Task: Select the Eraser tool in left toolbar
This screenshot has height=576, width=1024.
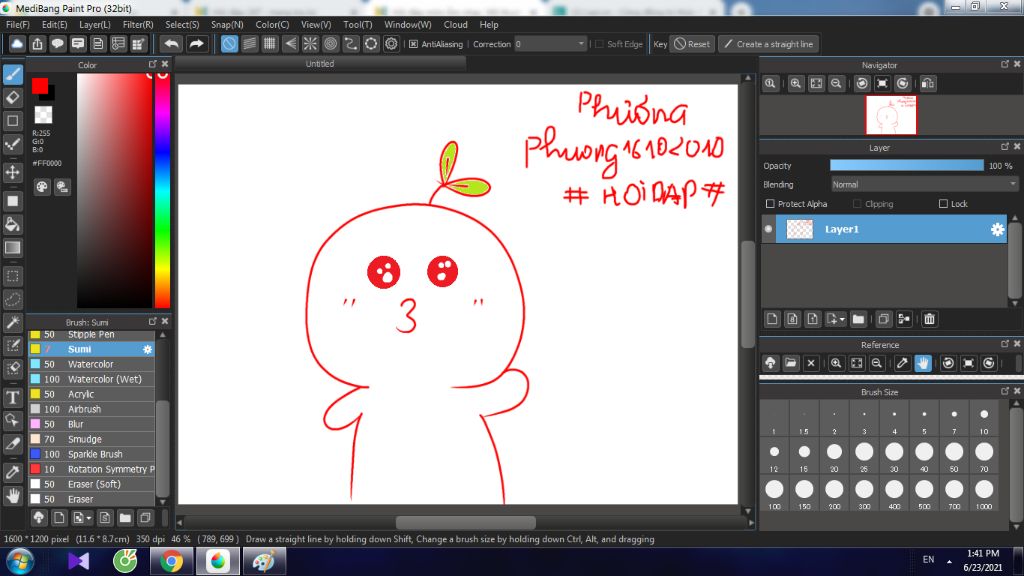Action: tap(12, 97)
